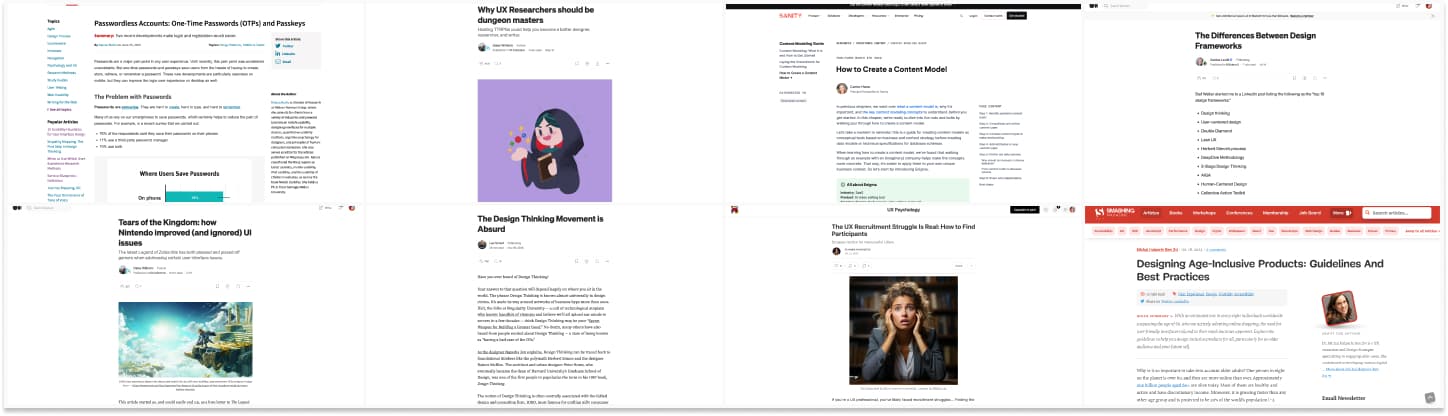The image size is (1448, 416).
Task: Expand the More menu in Smashing navbar
Action: click(x=1341, y=213)
